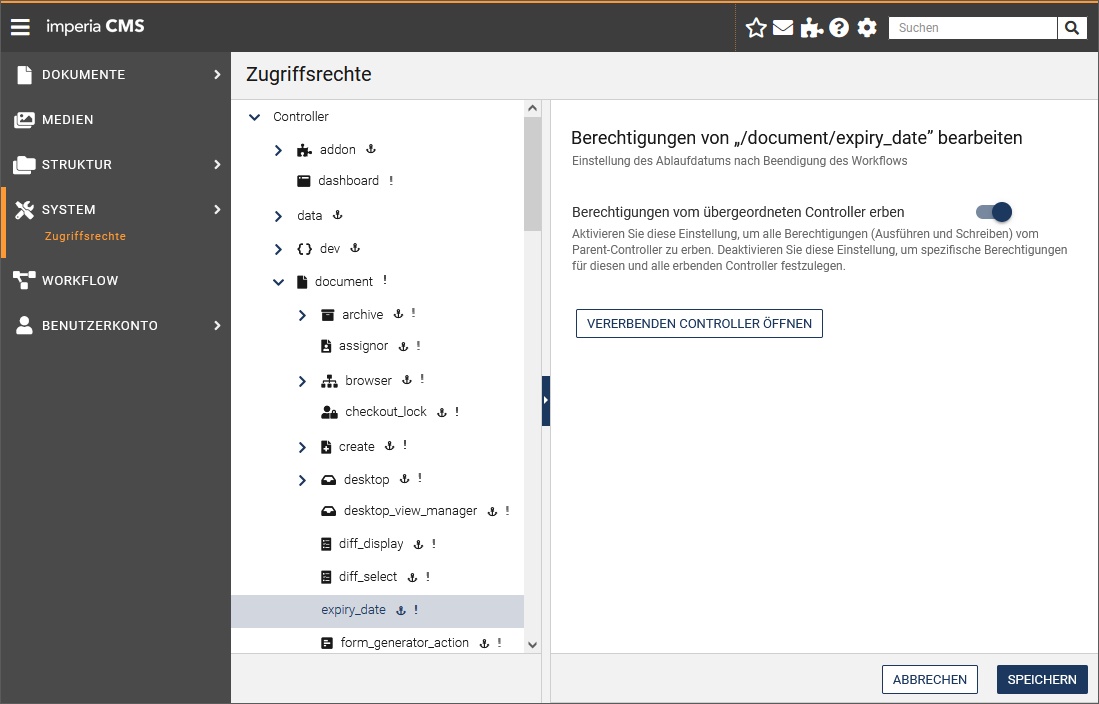This screenshot has height=704, width=1099.
Task: Click the Dokumente page icon in sidebar
Action: coord(25,74)
